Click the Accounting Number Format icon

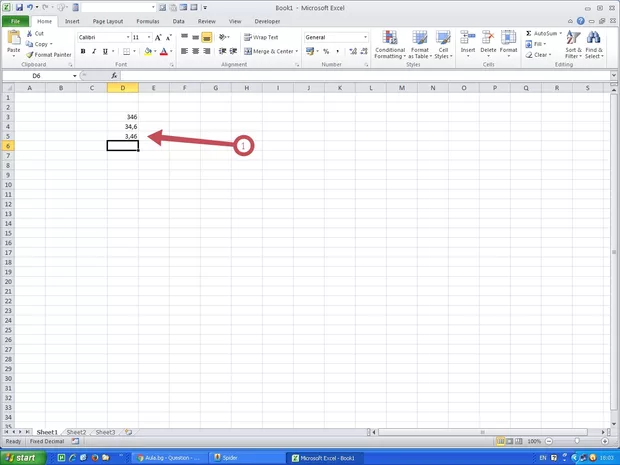point(310,51)
